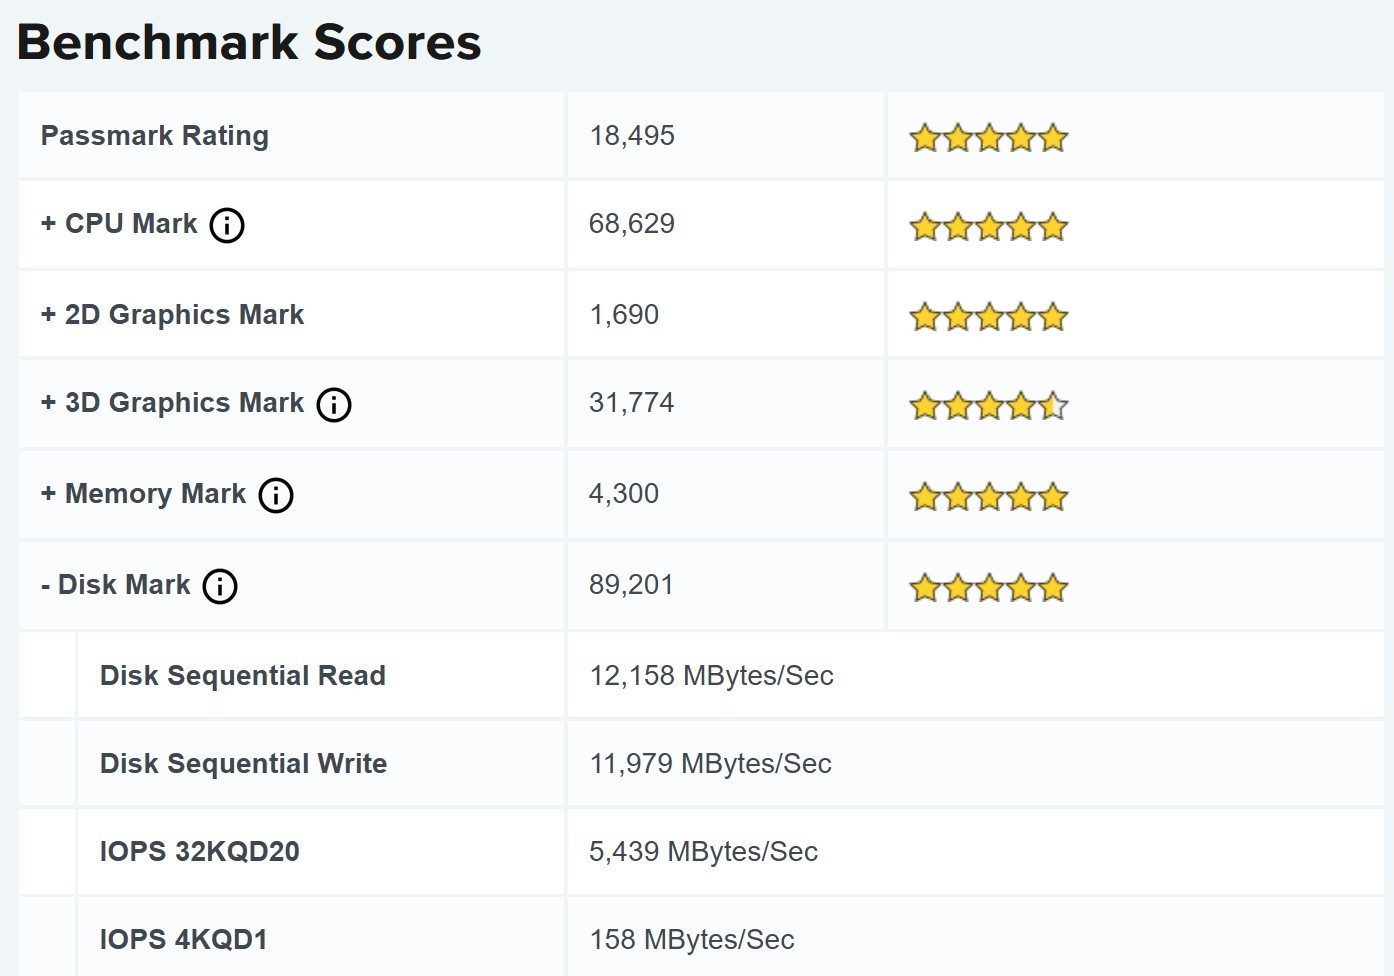The width and height of the screenshot is (1394, 976).
Task: Open the Disk Mark info icon
Action: point(220,586)
